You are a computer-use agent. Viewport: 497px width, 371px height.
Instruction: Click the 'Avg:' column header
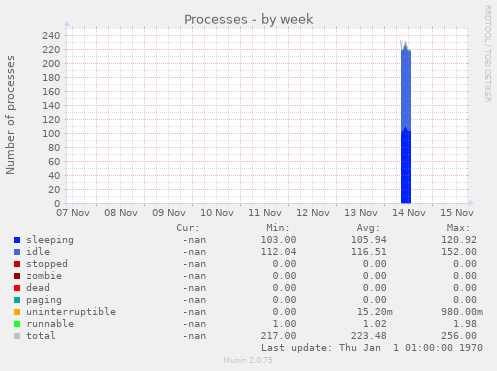click(x=368, y=228)
